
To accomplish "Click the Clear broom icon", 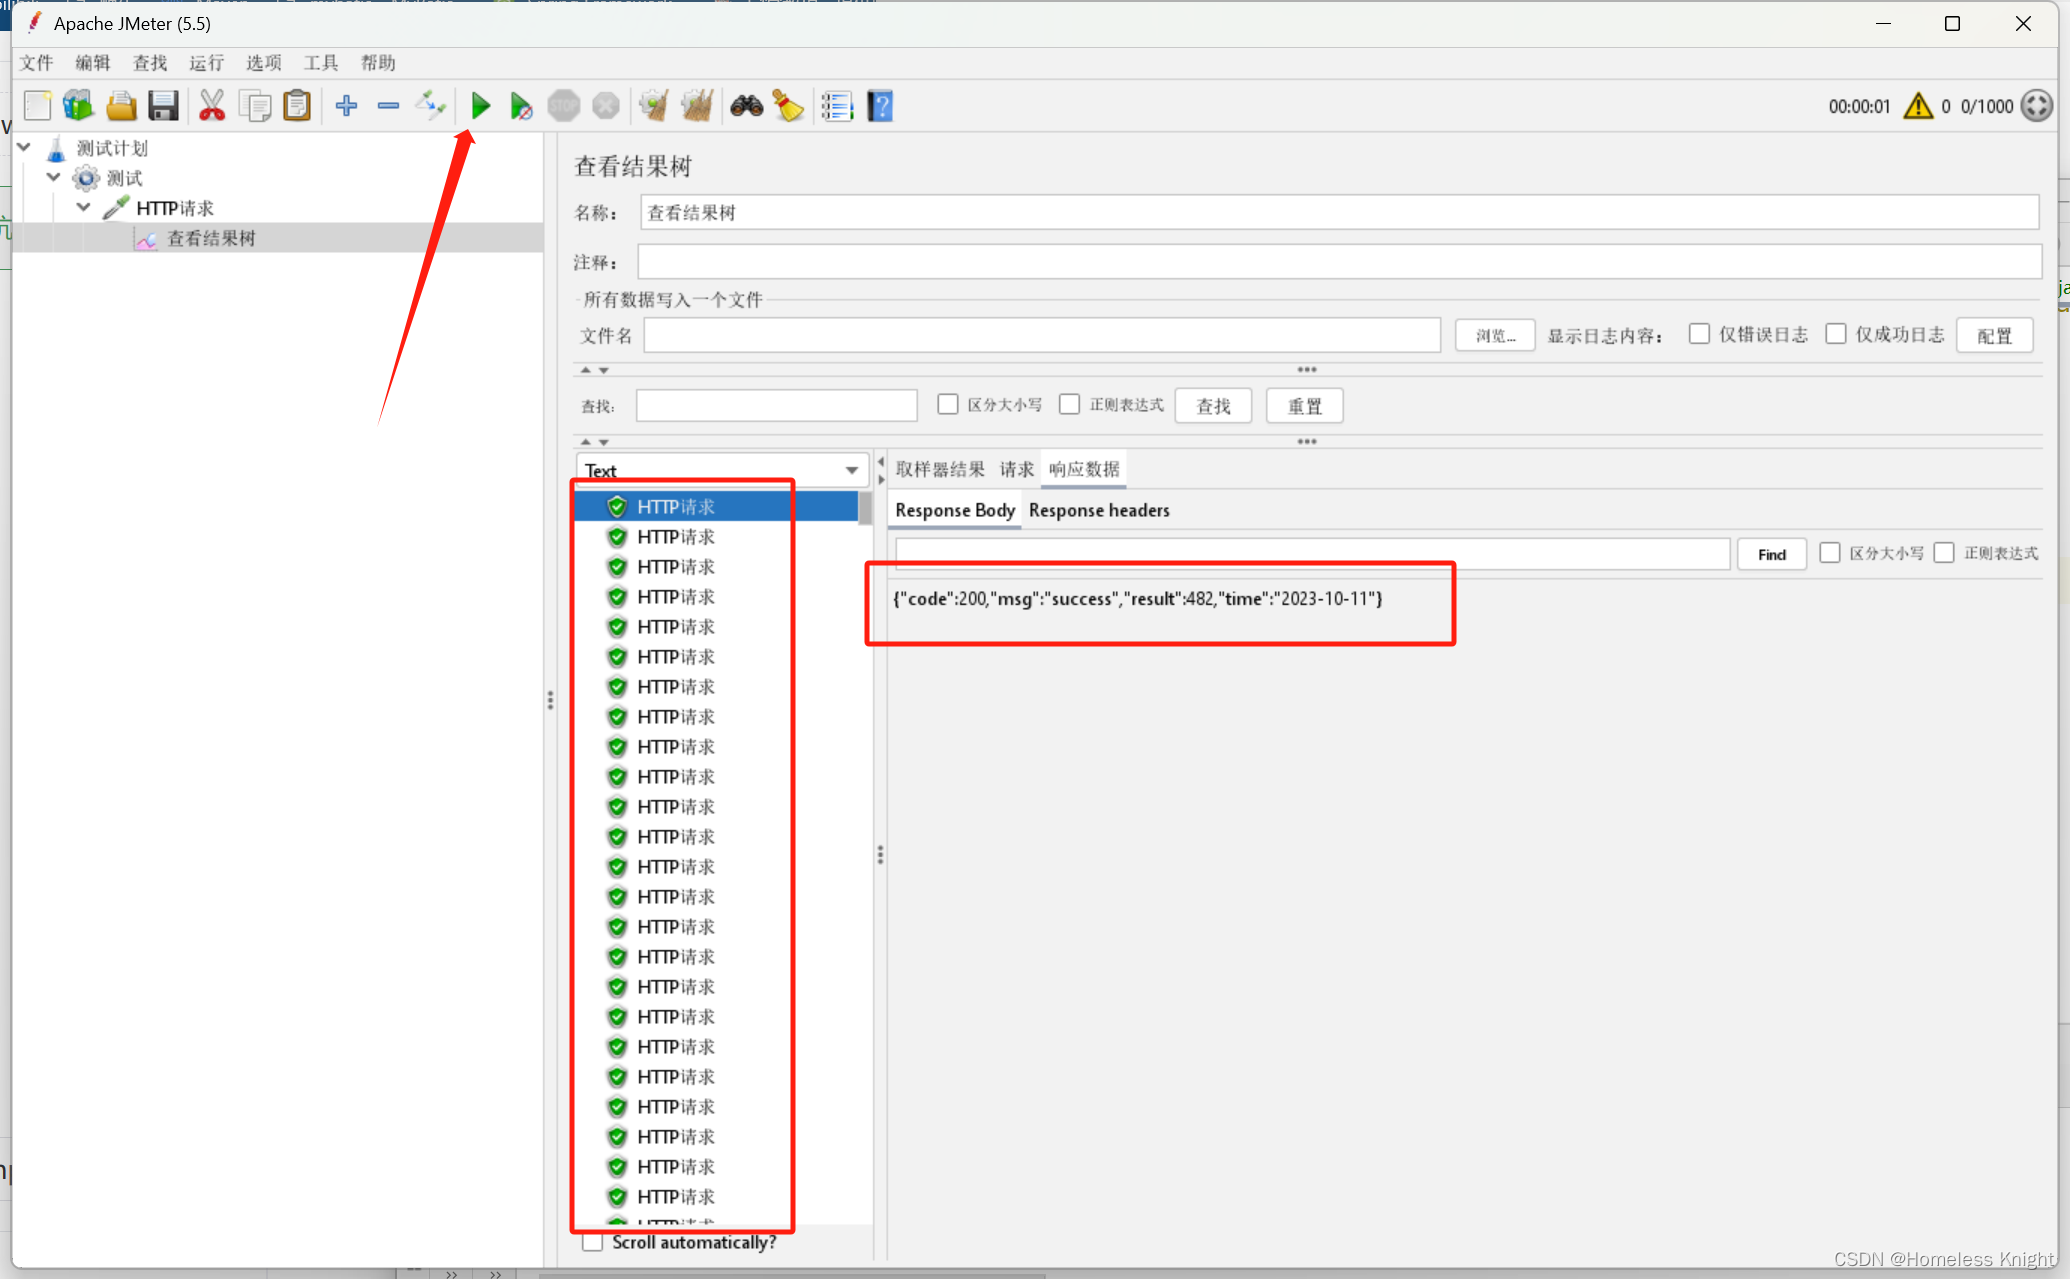I will [x=654, y=106].
